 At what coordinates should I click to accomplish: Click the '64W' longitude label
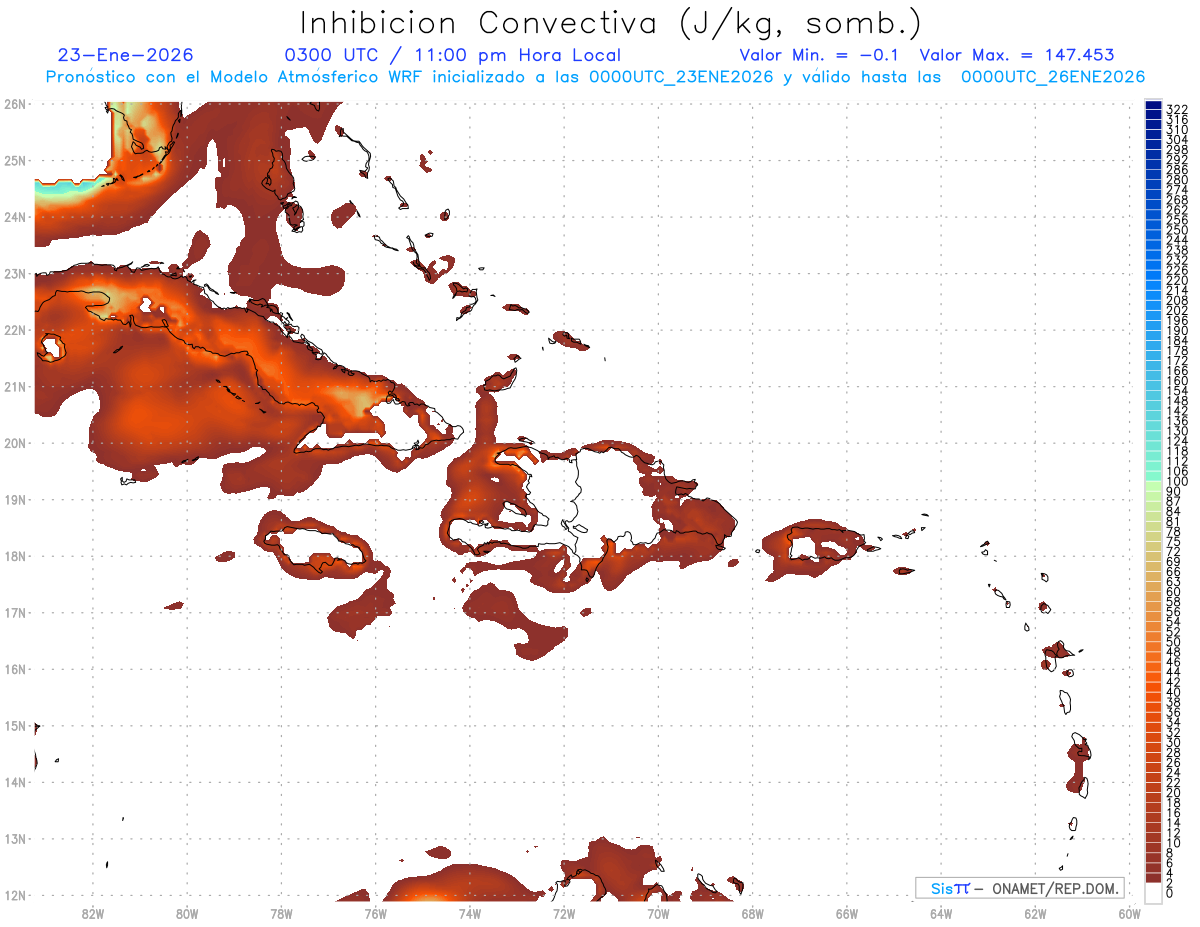tap(941, 913)
